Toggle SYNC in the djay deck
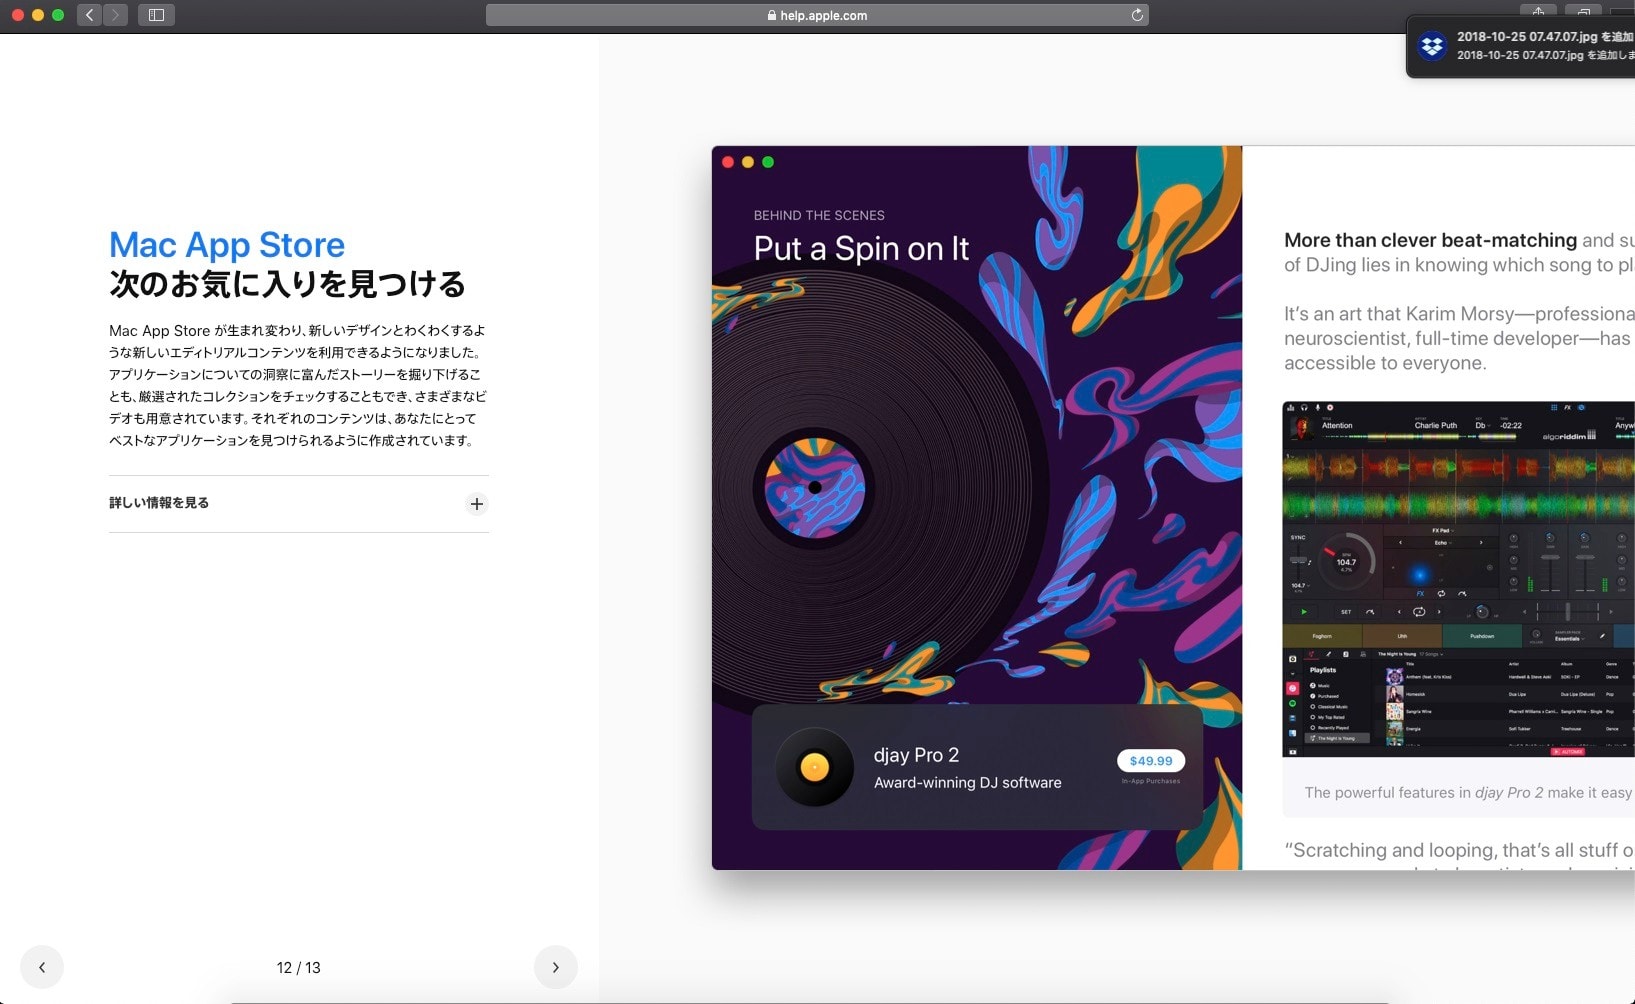This screenshot has width=1635, height=1004. coord(1298,538)
